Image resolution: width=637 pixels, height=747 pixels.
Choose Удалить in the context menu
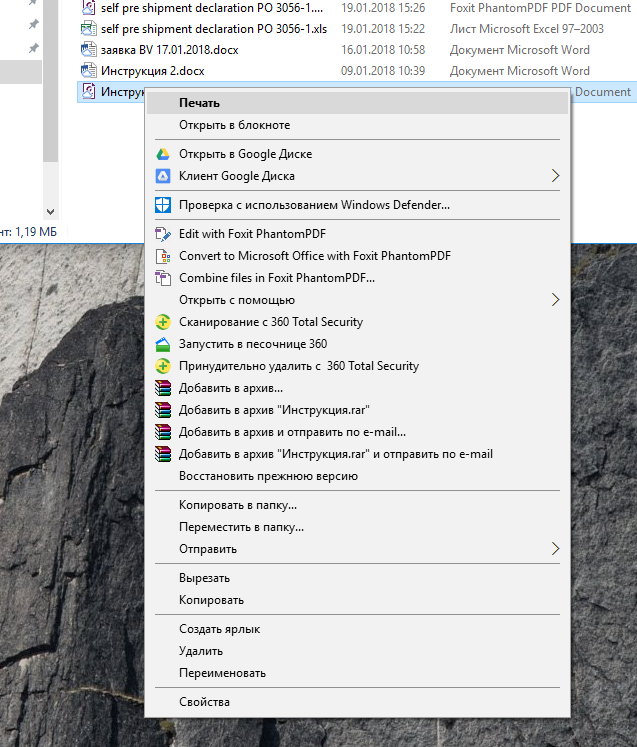click(200, 651)
